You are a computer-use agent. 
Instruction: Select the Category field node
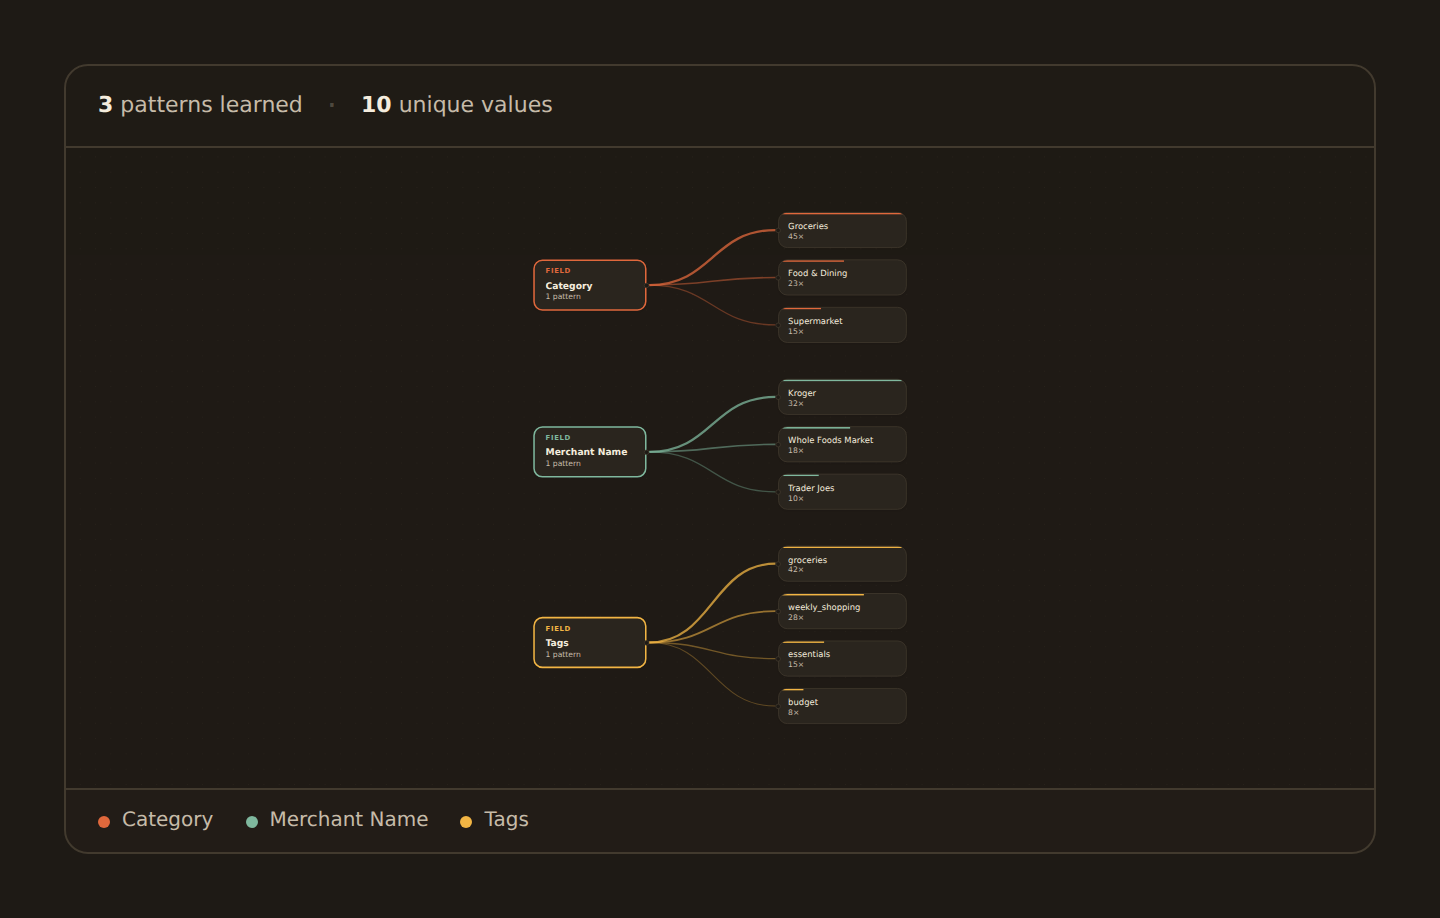[590, 285]
